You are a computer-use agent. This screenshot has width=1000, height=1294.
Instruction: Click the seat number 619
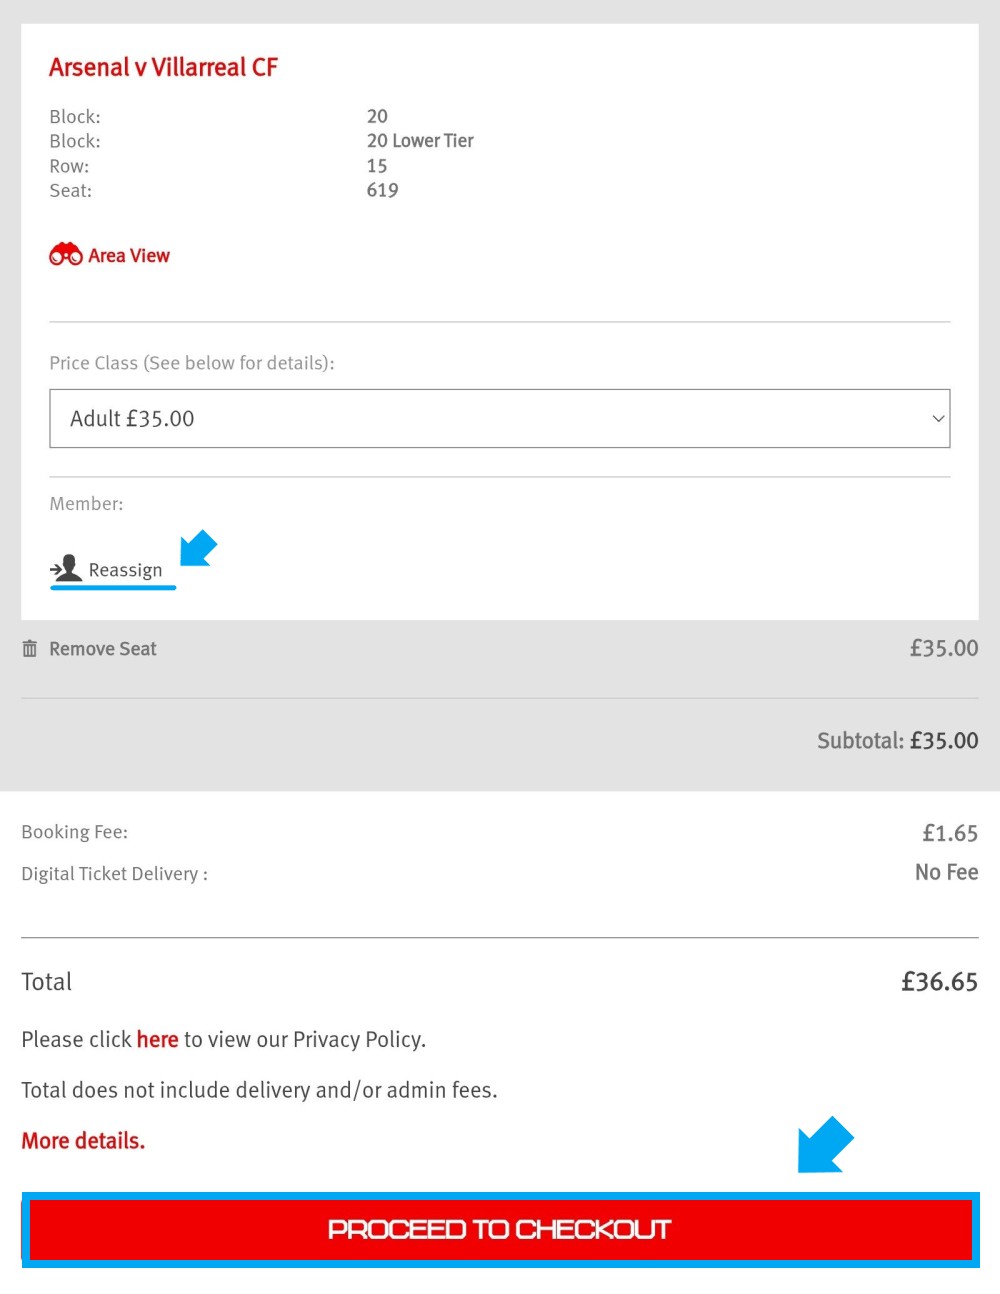click(382, 190)
